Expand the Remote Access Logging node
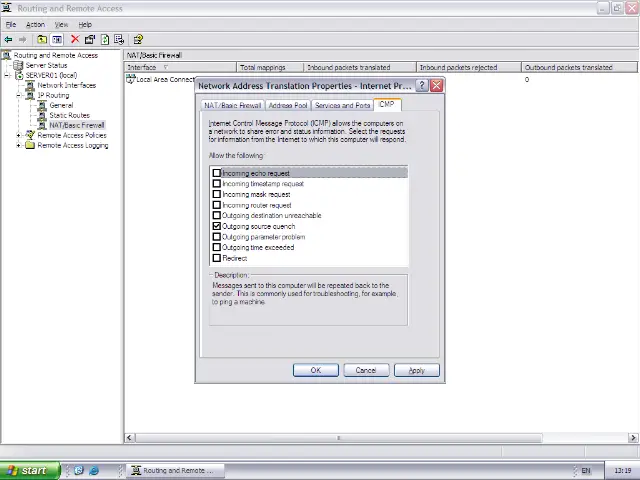The width and height of the screenshot is (640, 480). (19, 145)
